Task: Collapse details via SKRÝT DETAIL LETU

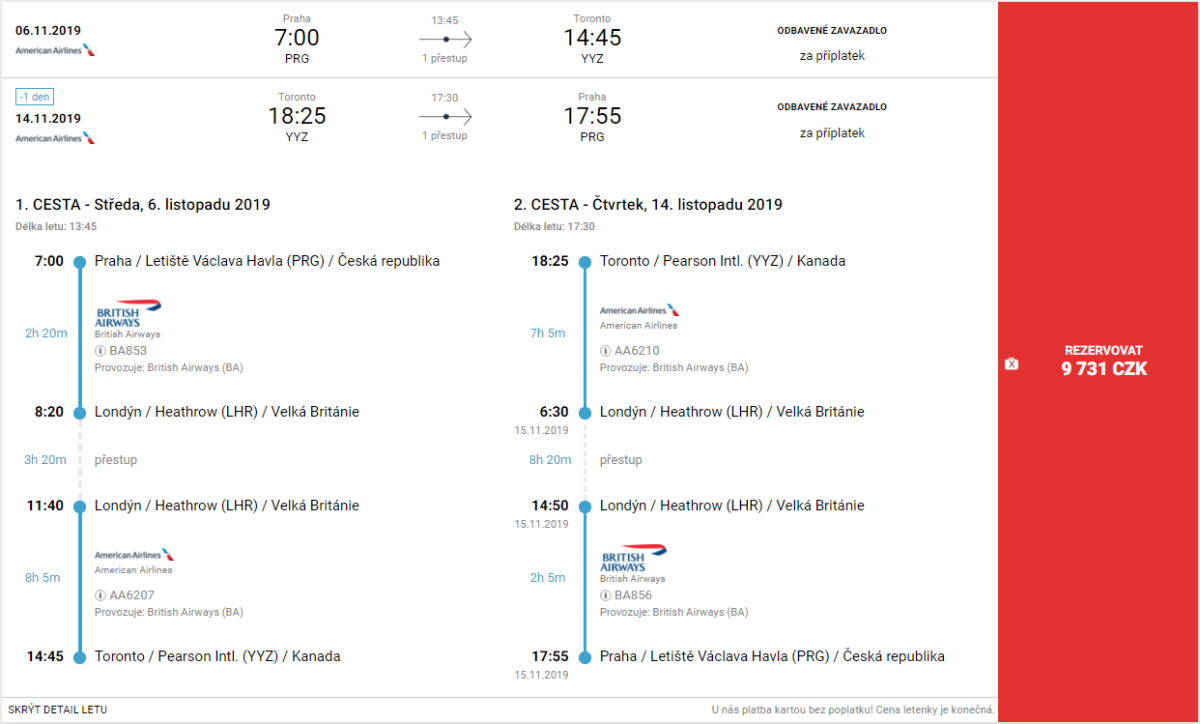Action: [57, 710]
